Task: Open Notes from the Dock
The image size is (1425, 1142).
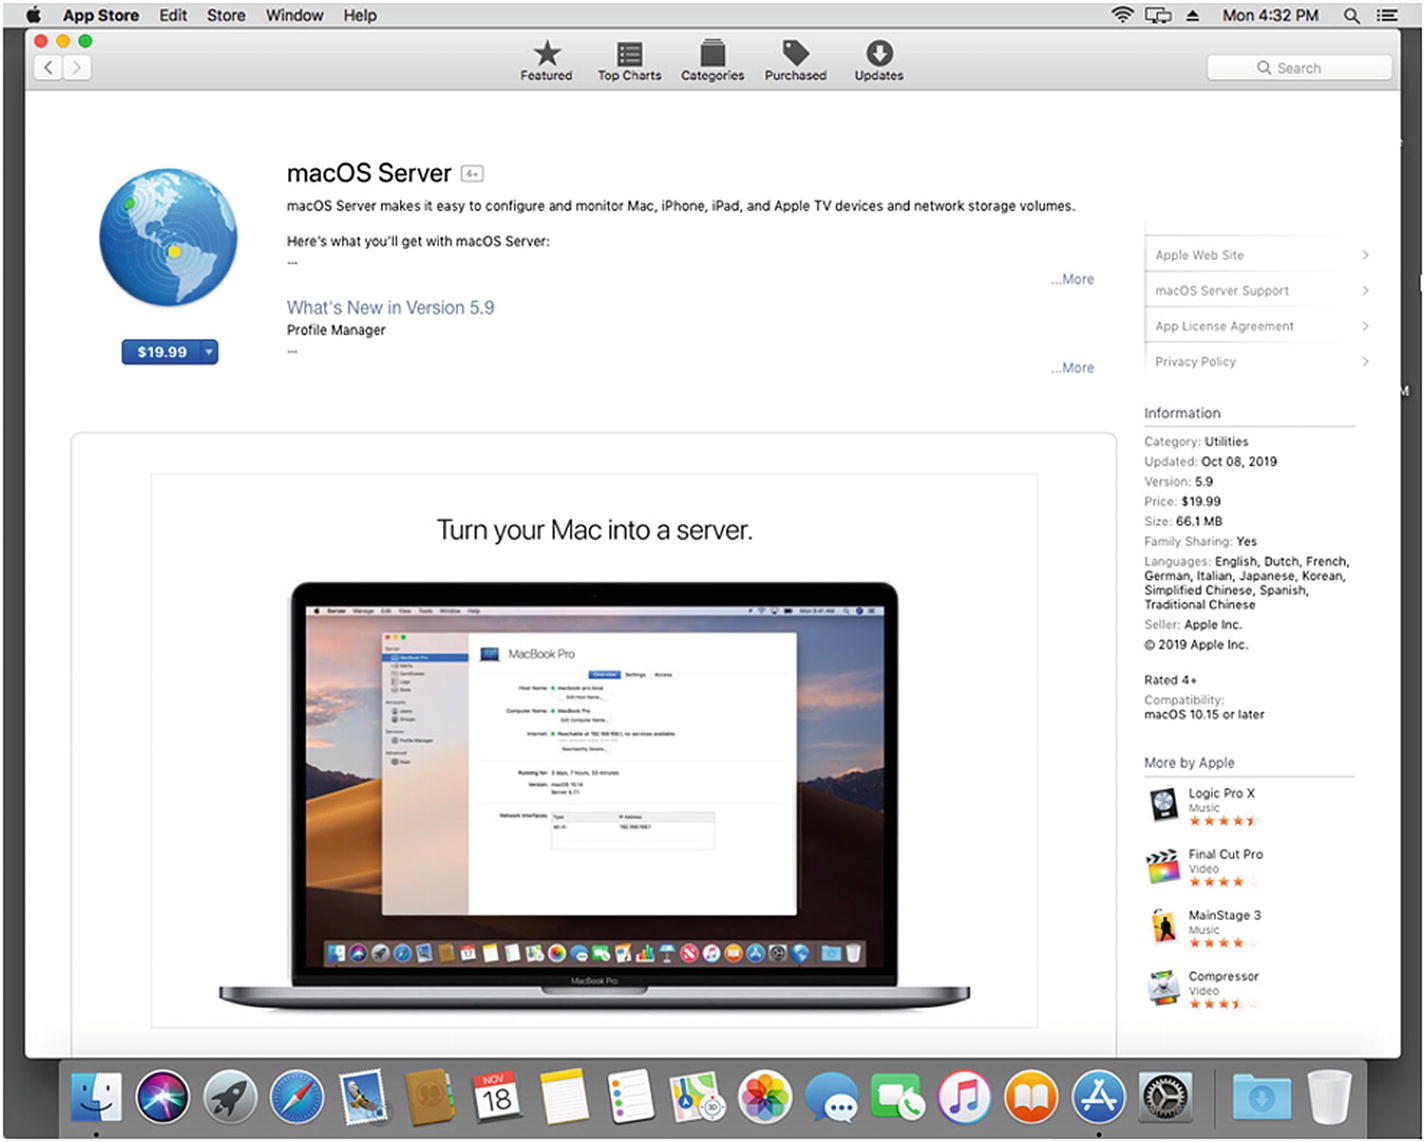Action: tap(564, 1098)
